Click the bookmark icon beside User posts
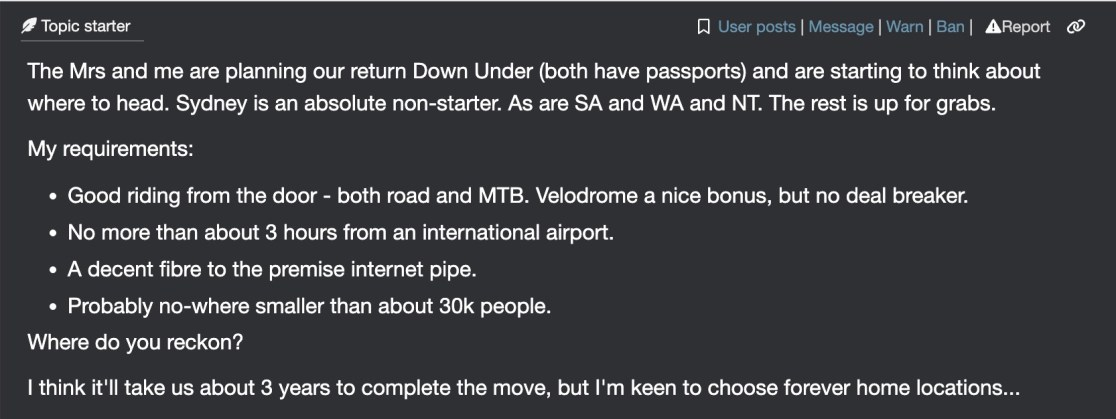Image resolution: width=1116 pixels, height=419 pixels. (703, 27)
